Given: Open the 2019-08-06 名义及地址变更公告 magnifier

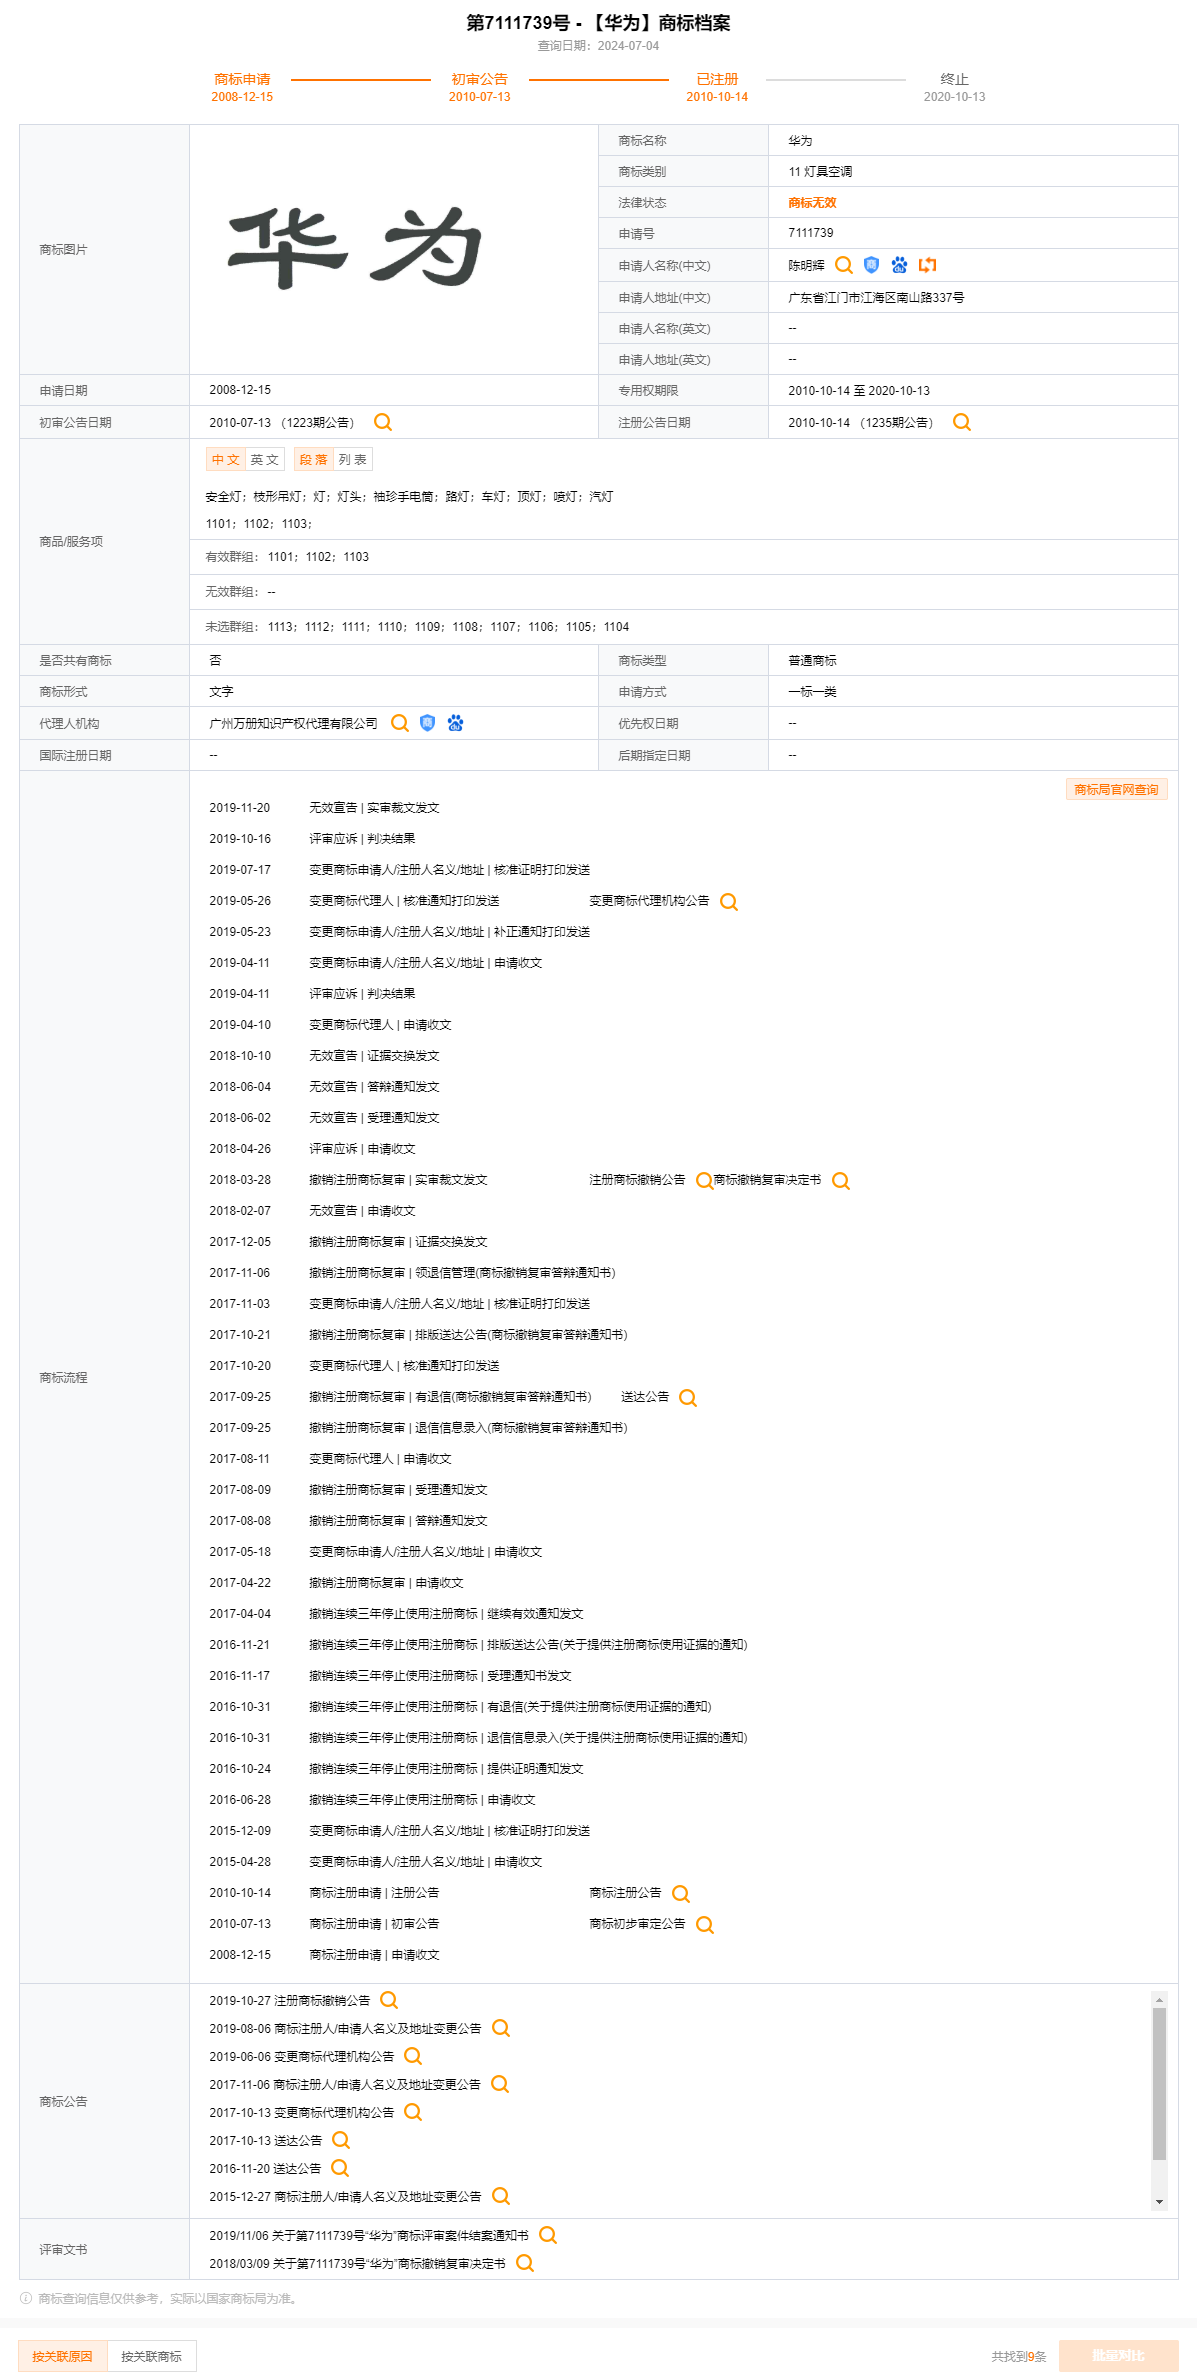Looking at the screenshot, I should coord(501,2028).
